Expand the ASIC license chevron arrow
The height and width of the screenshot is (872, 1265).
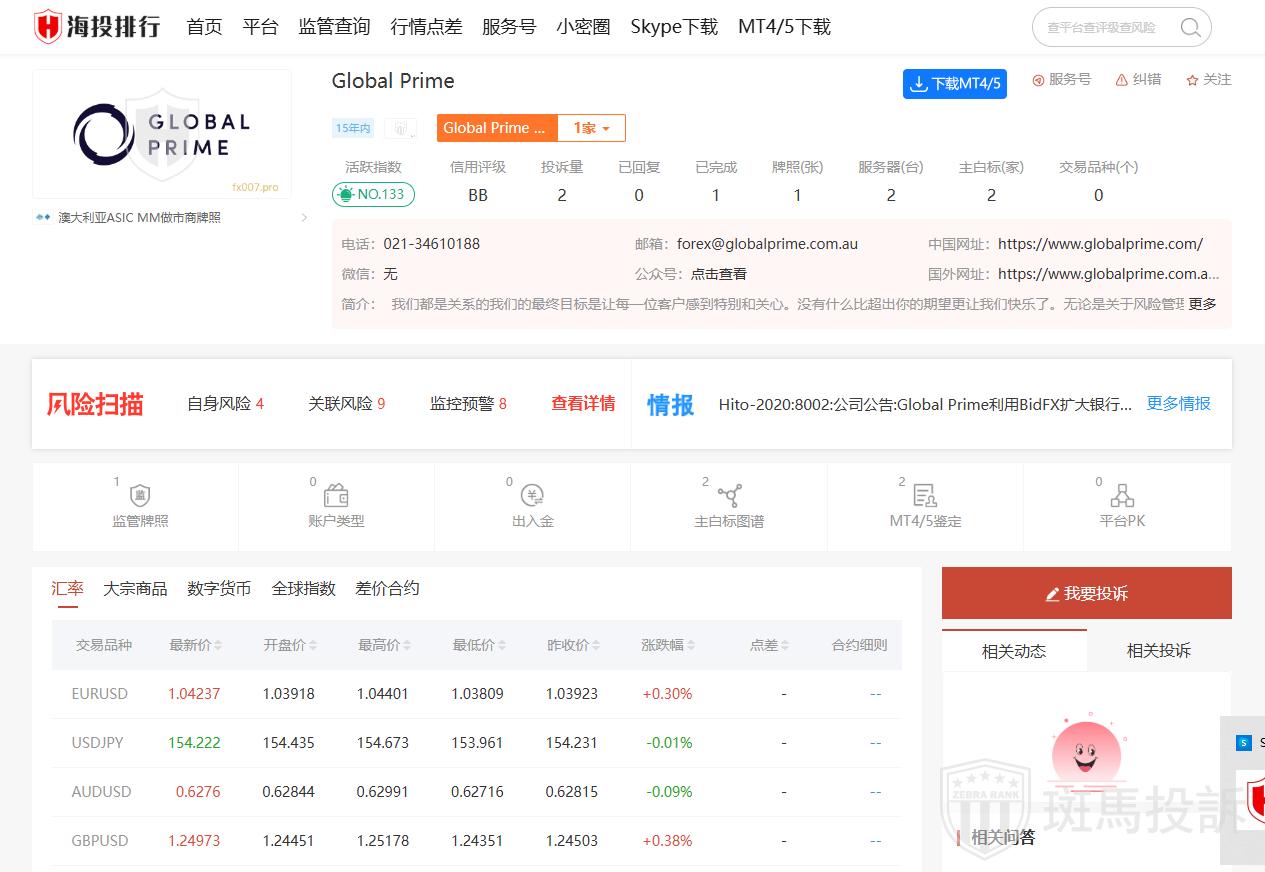304,218
